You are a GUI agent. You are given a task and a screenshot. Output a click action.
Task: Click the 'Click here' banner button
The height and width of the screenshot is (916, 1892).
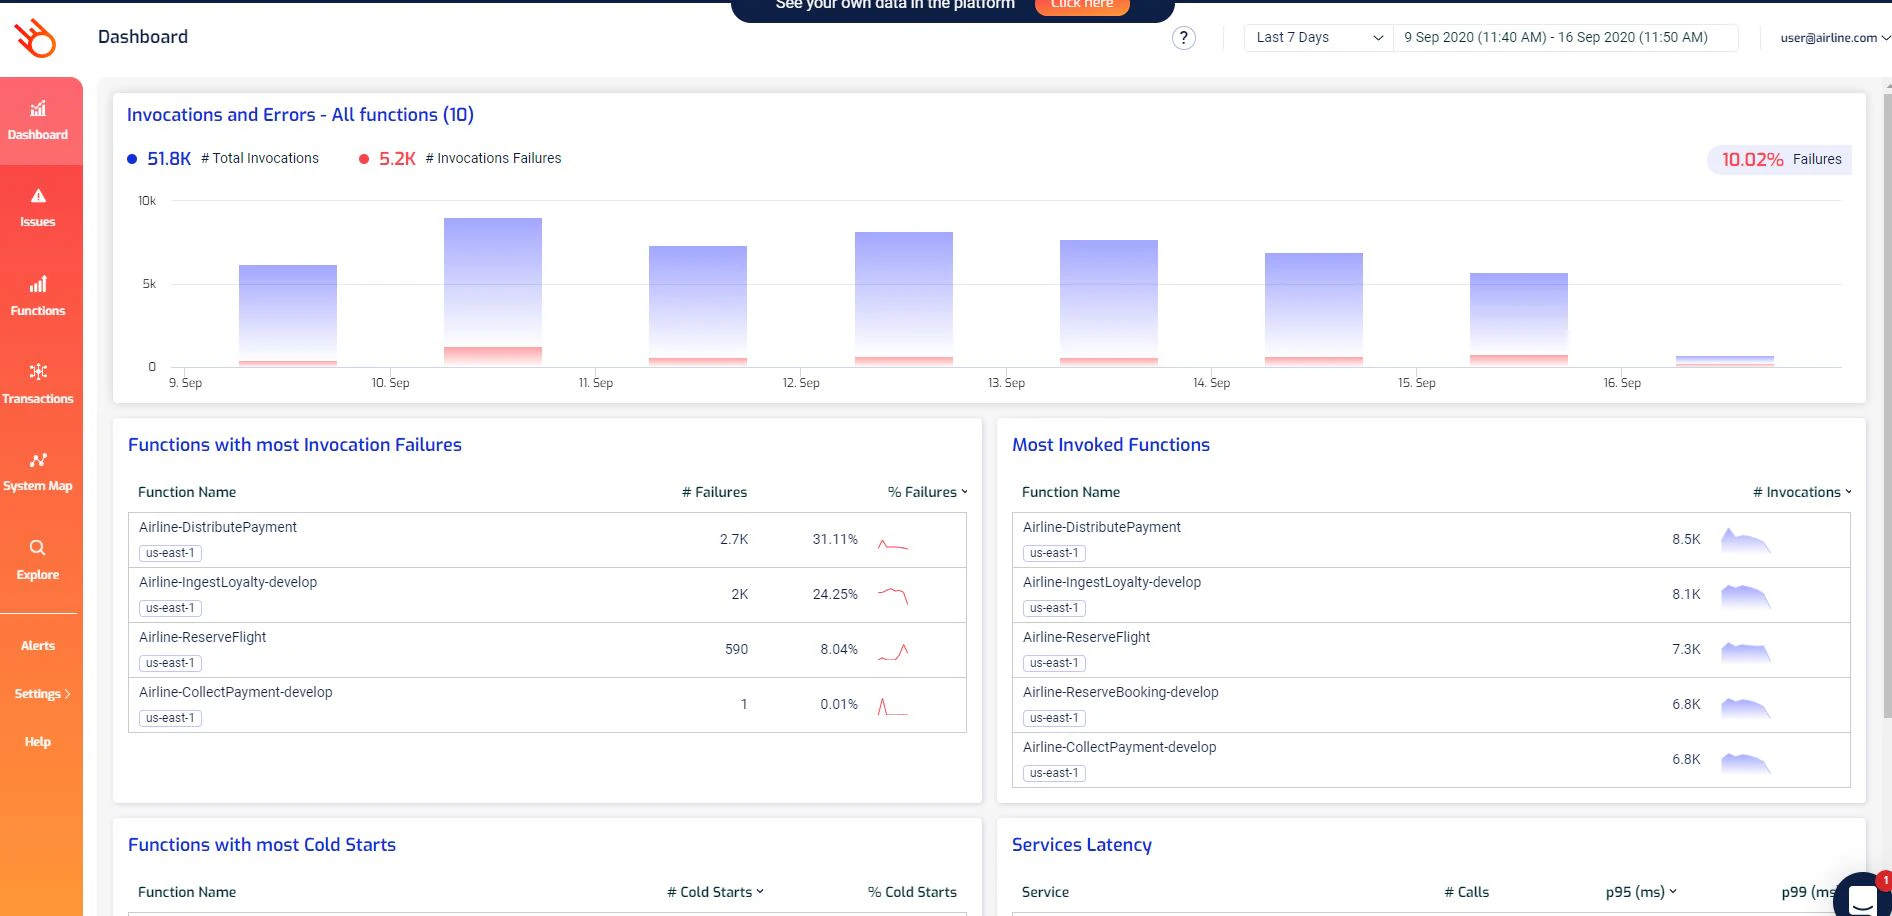tap(1081, 5)
